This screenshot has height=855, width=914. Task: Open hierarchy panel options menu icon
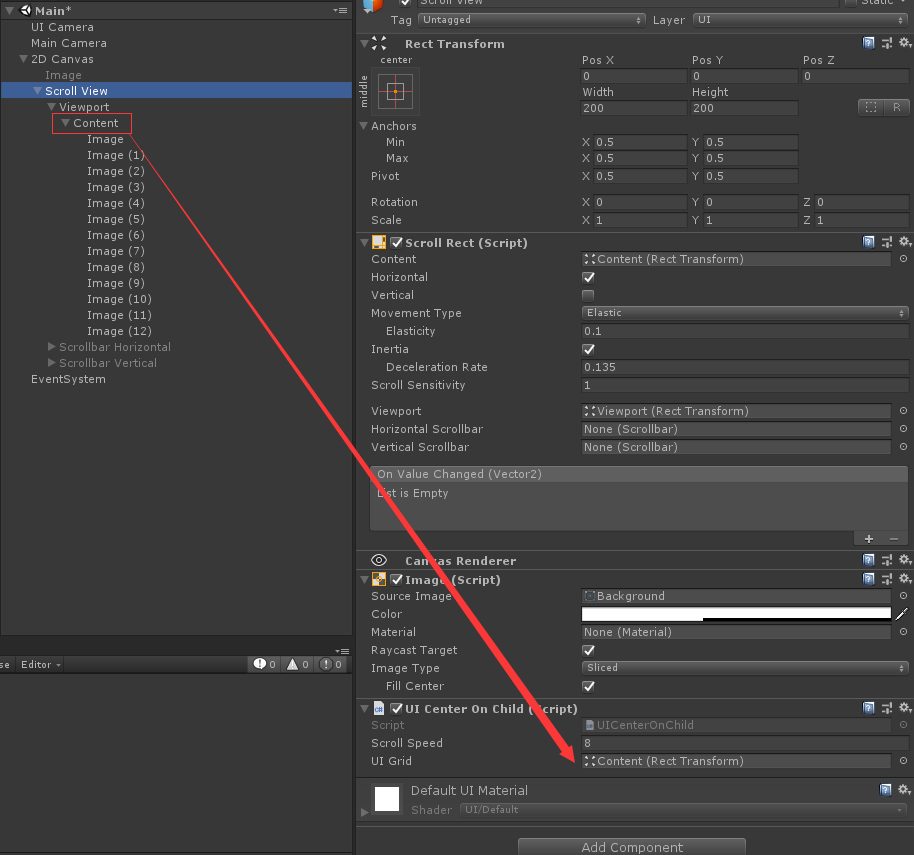tap(340, 10)
